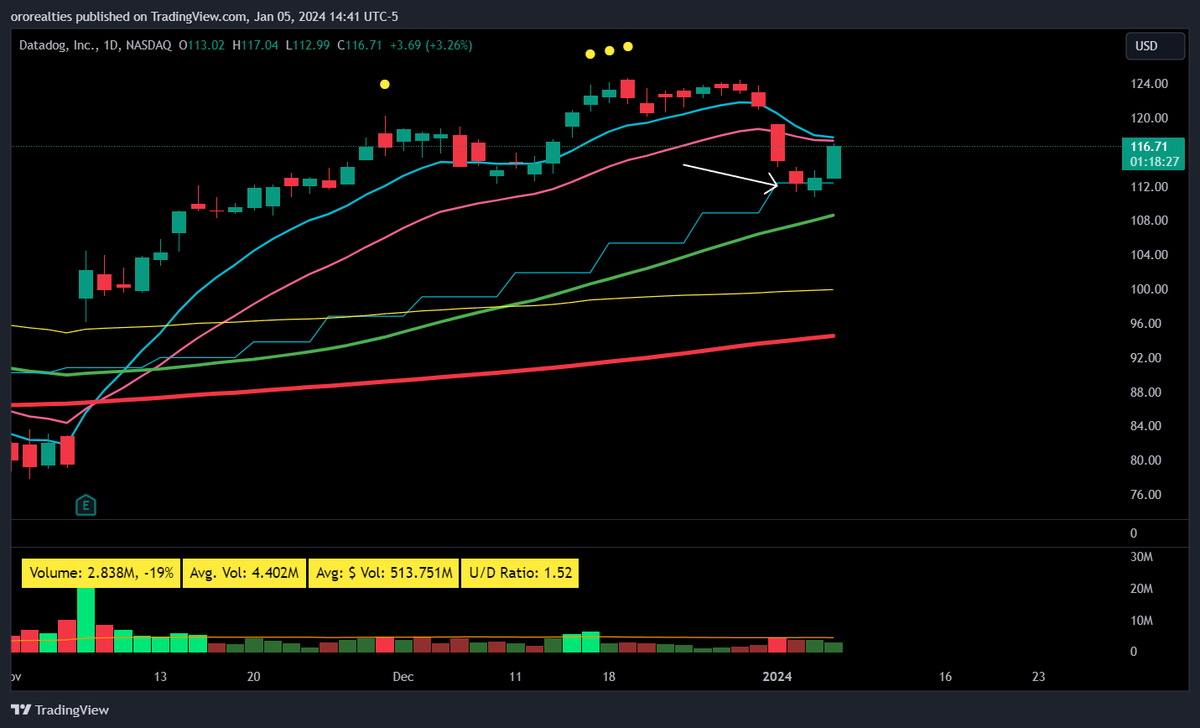The image size is (1200, 728).
Task: Click the earnings E marker icon
Action: (x=86, y=506)
